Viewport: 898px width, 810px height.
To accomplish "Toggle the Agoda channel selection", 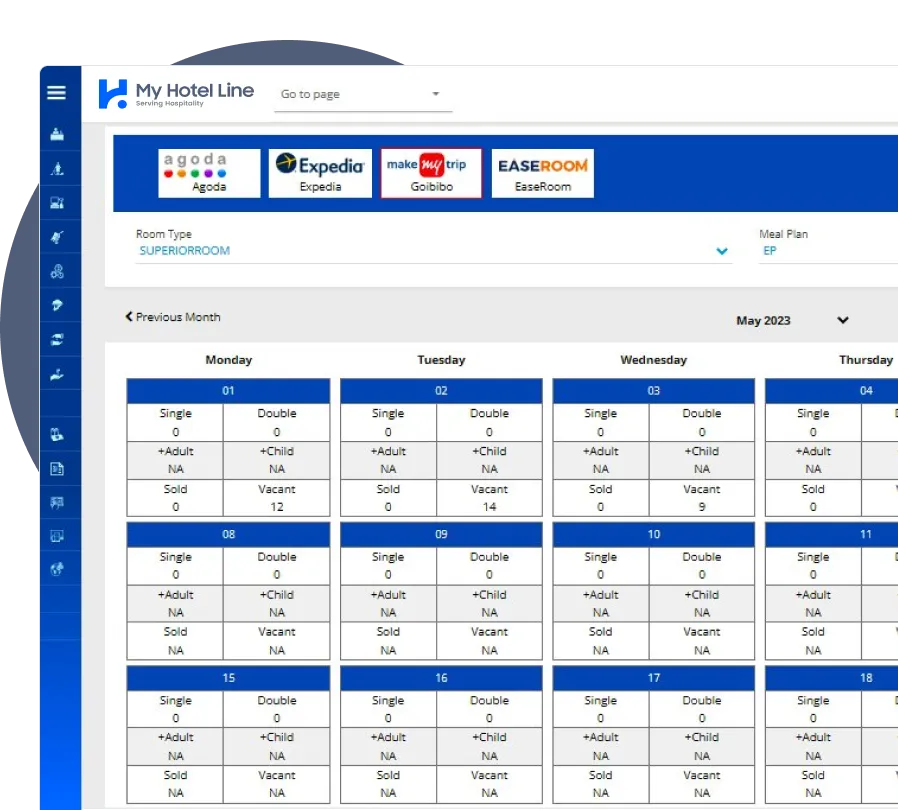I will coord(208,172).
